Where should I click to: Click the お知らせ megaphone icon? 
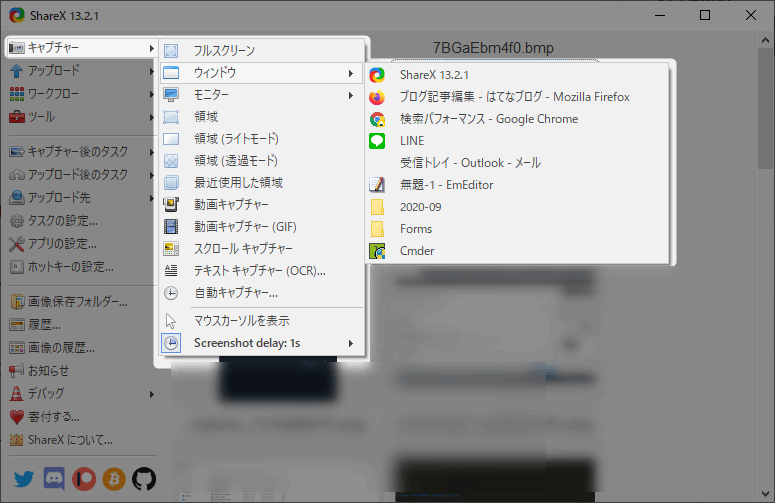click(16, 371)
